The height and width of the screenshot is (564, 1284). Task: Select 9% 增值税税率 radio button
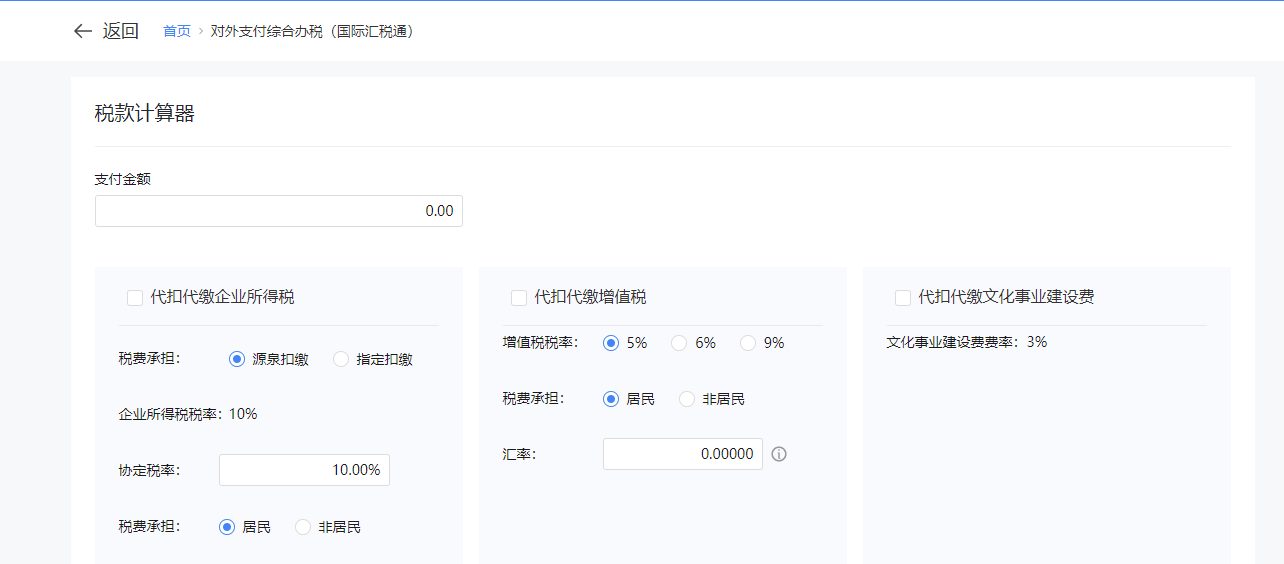pos(748,343)
